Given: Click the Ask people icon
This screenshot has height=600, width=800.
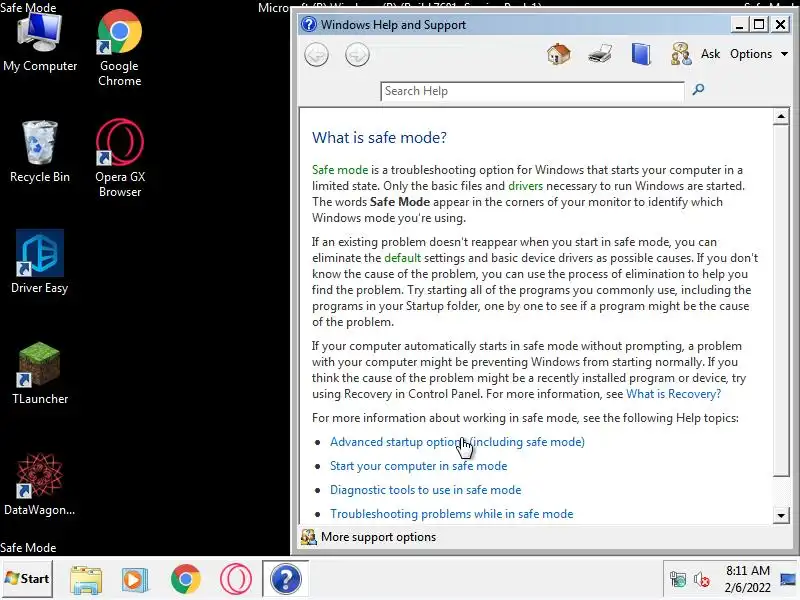Looking at the screenshot, I should point(681,54).
